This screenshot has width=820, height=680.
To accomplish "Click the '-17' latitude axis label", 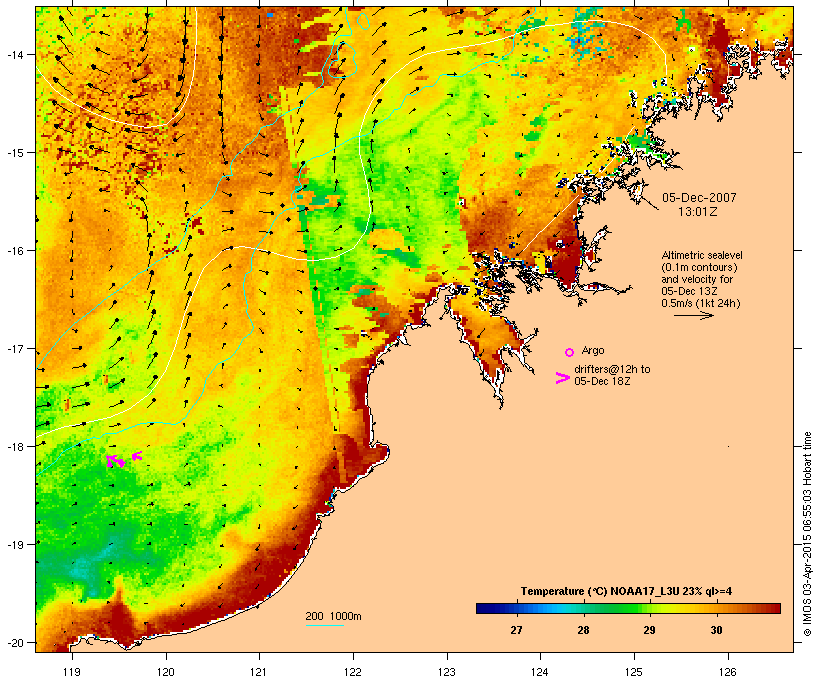I will (x=14, y=348).
